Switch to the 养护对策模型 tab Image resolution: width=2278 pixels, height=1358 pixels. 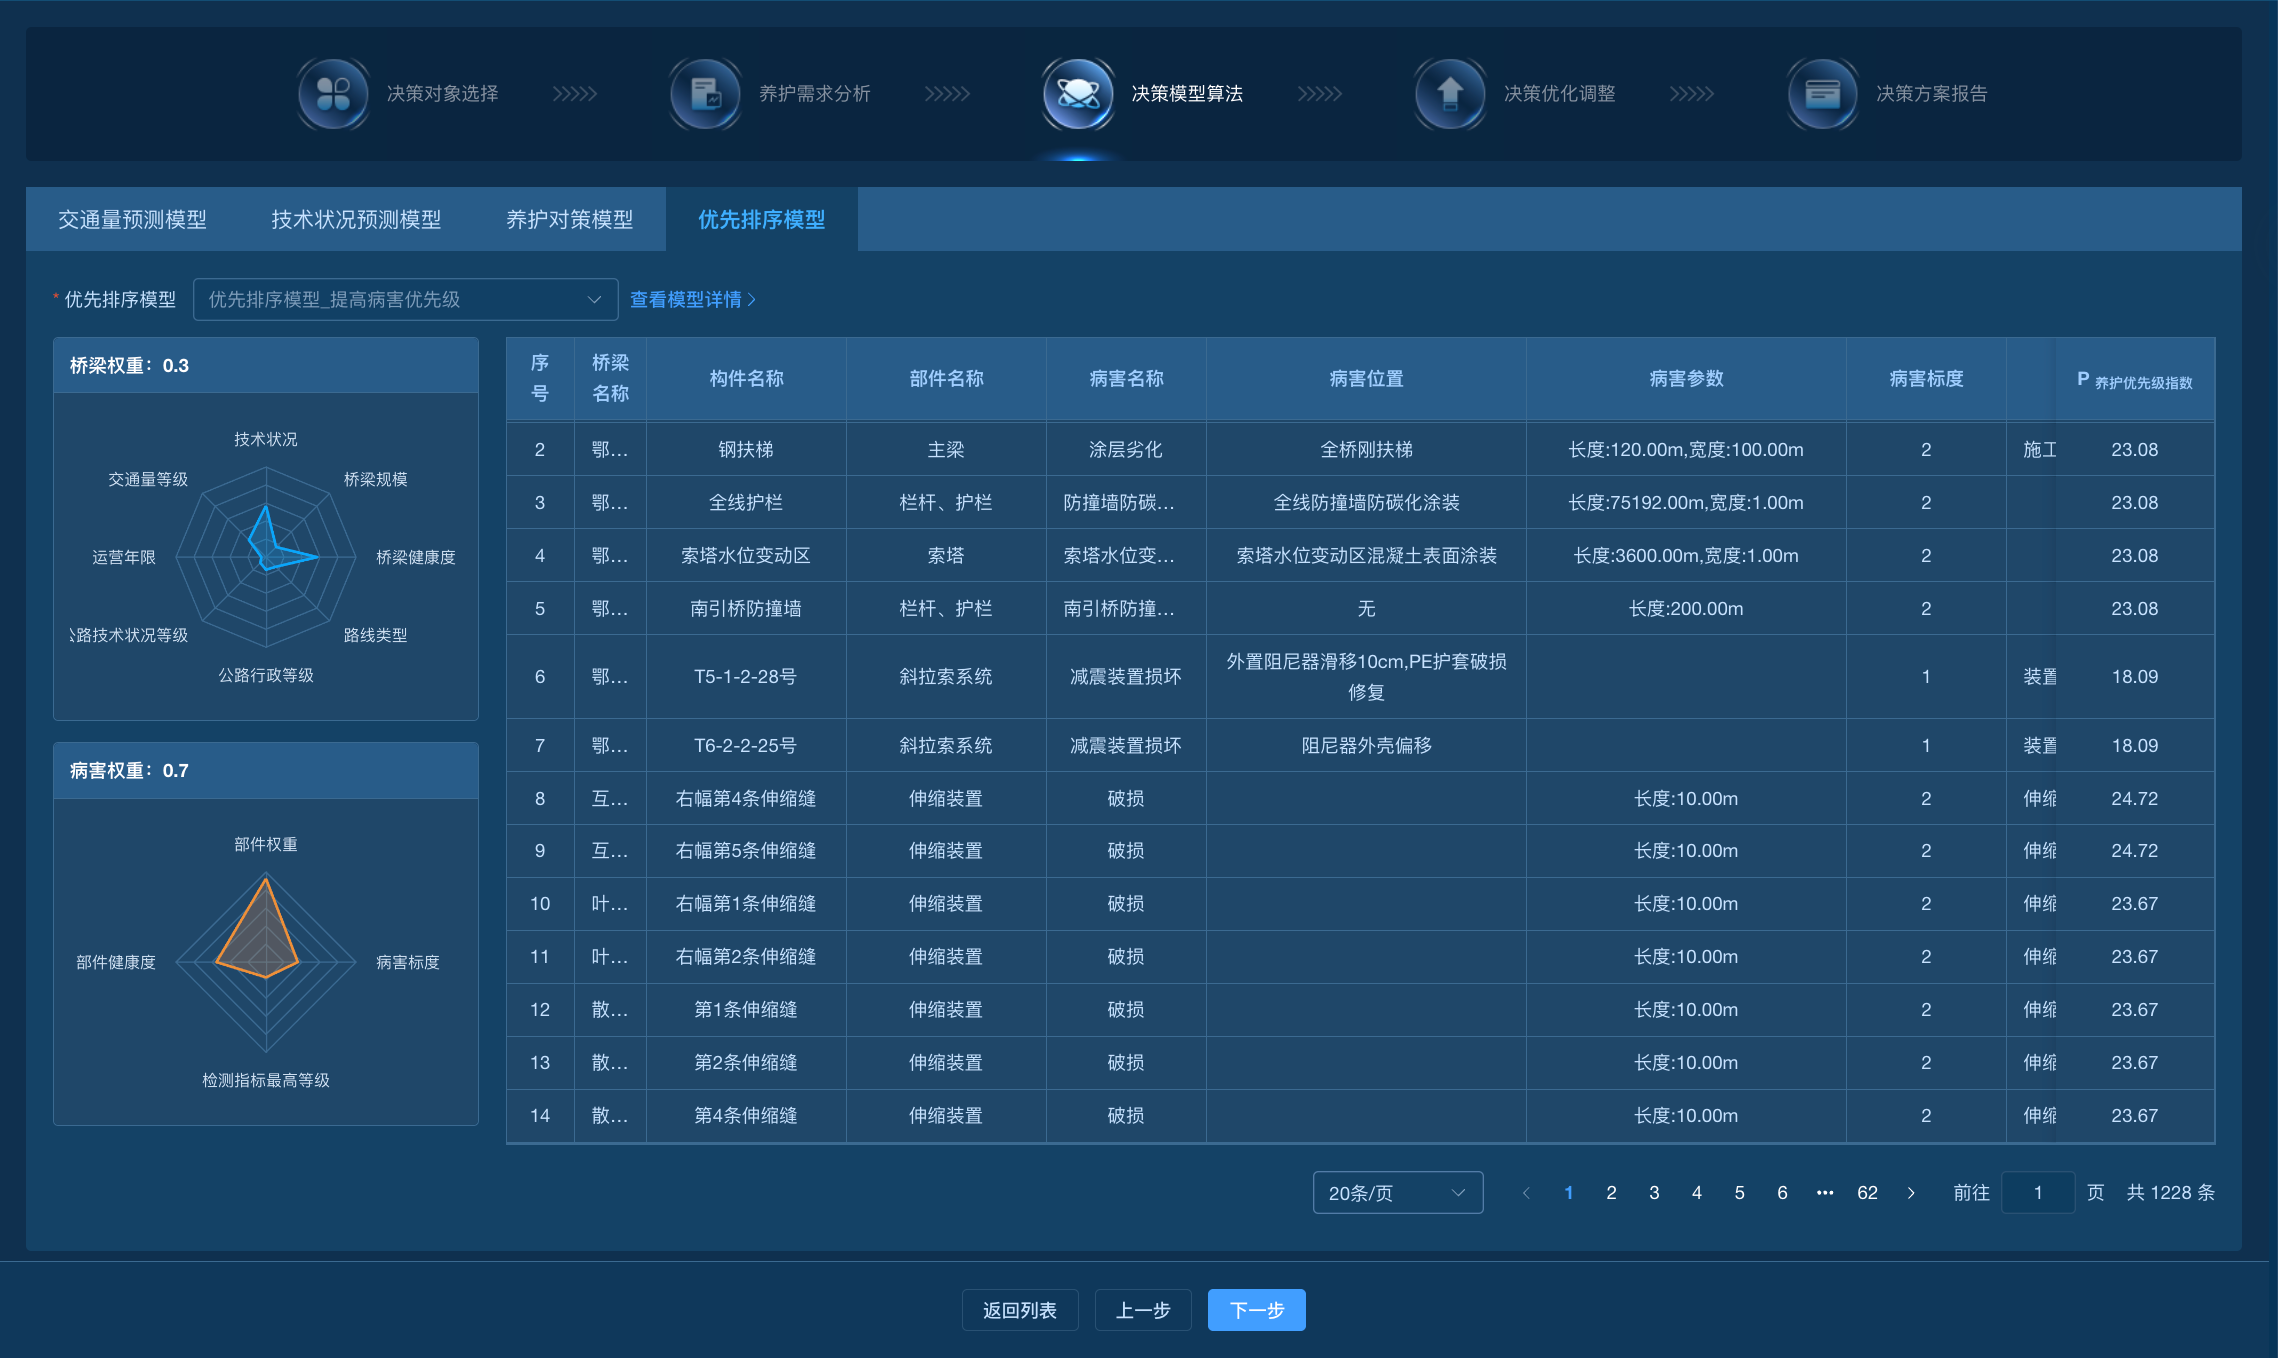click(x=569, y=219)
